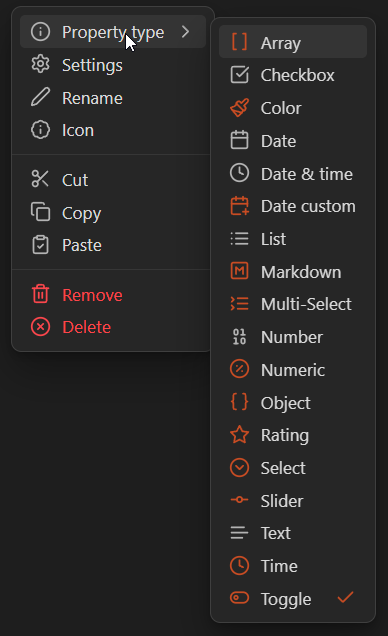Click the Numeric percent circle icon

[239, 370]
